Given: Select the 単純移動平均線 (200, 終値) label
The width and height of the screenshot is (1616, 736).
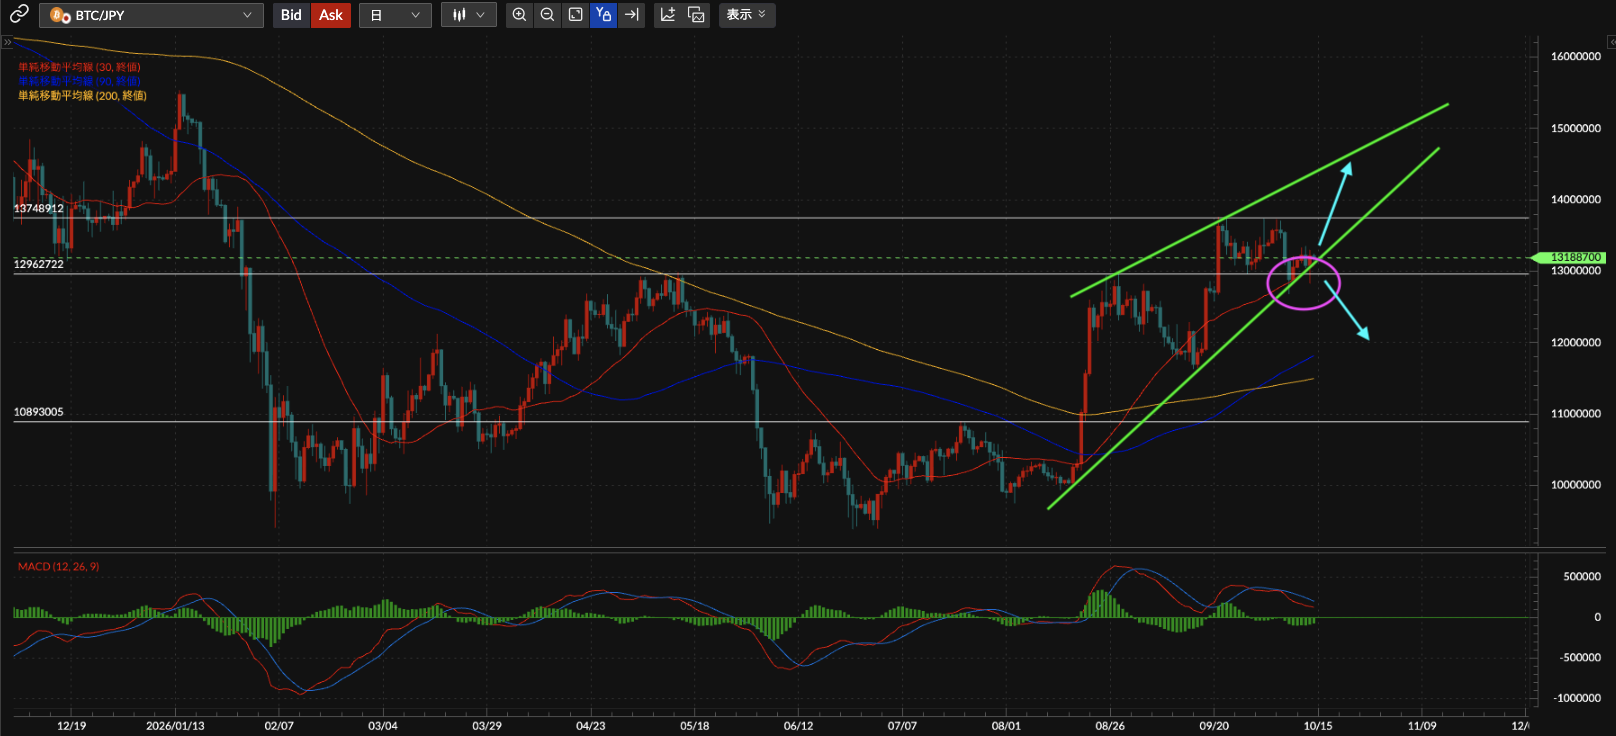Looking at the screenshot, I should pos(82,95).
